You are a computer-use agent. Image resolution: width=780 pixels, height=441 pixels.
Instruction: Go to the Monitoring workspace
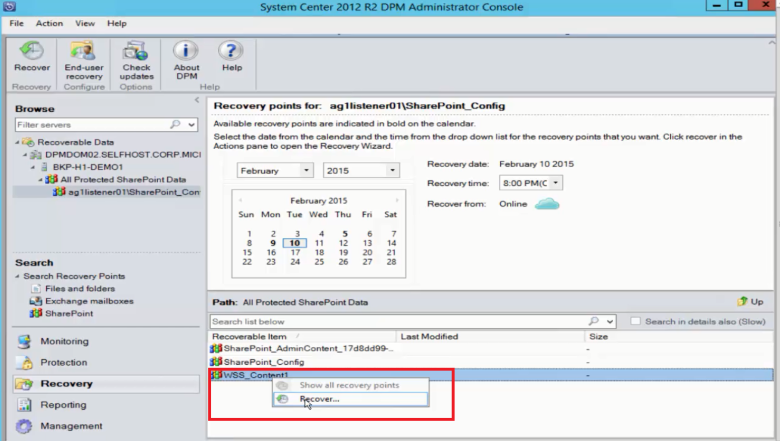pyautogui.click(x=64, y=342)
